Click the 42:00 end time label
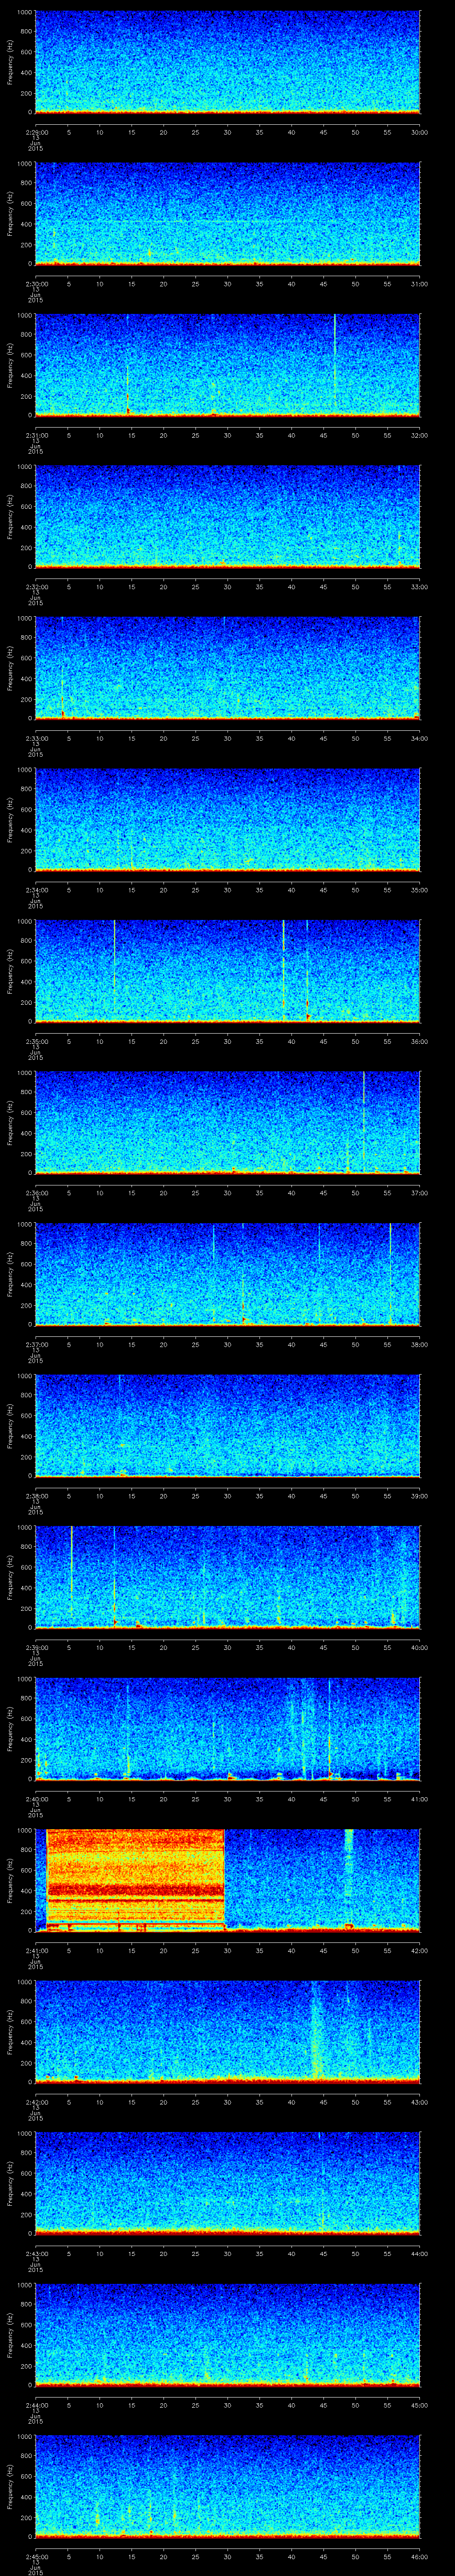 coord(419,1950)
